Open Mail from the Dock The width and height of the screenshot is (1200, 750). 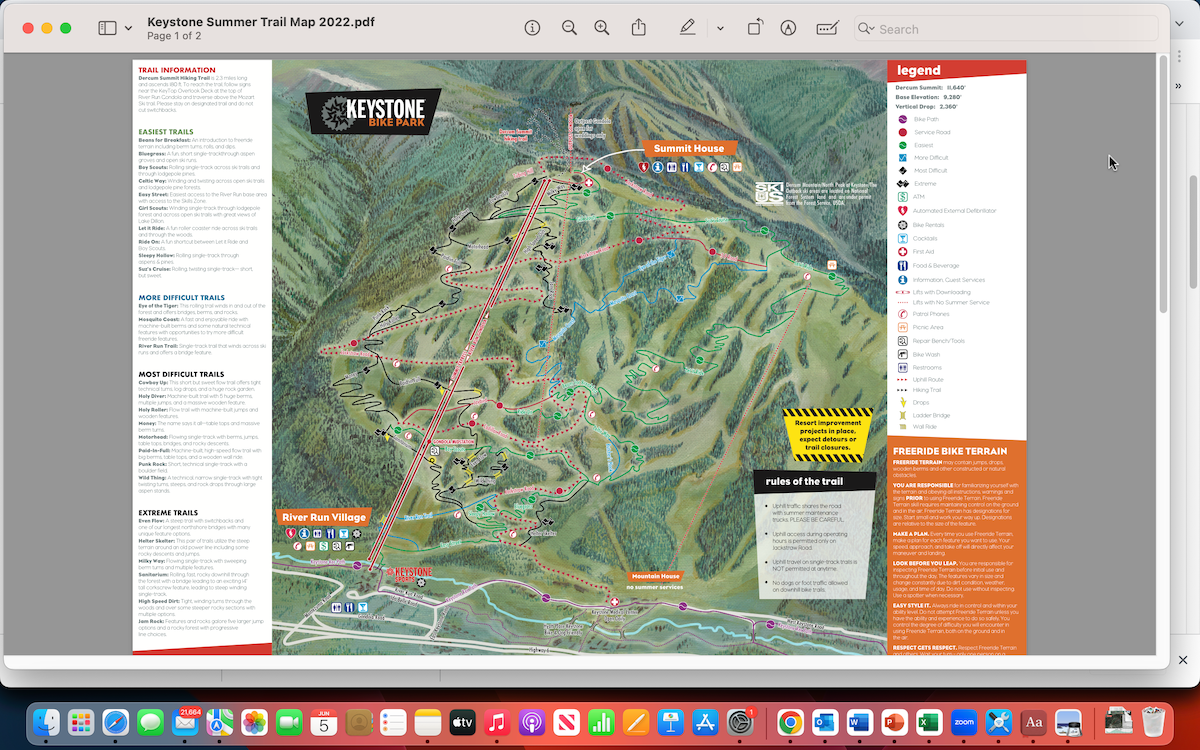186,722
